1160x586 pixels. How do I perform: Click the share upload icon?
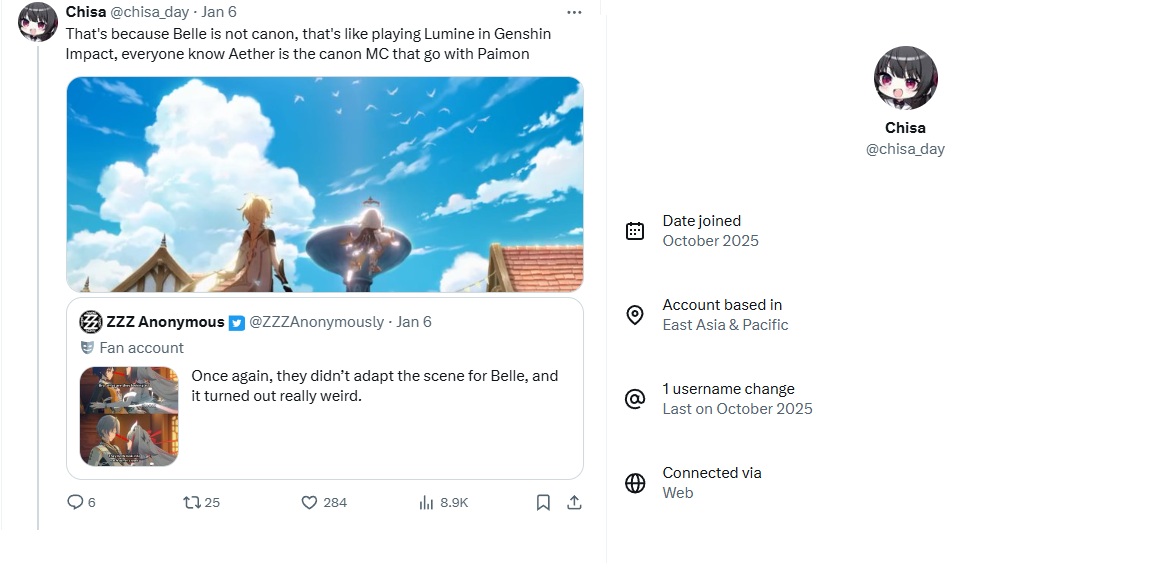tap(574, 502)
